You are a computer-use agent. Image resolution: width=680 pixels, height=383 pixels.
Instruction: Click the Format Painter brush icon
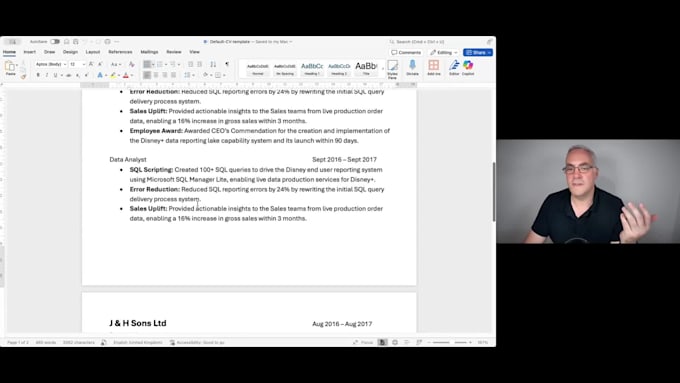point(23,76)
